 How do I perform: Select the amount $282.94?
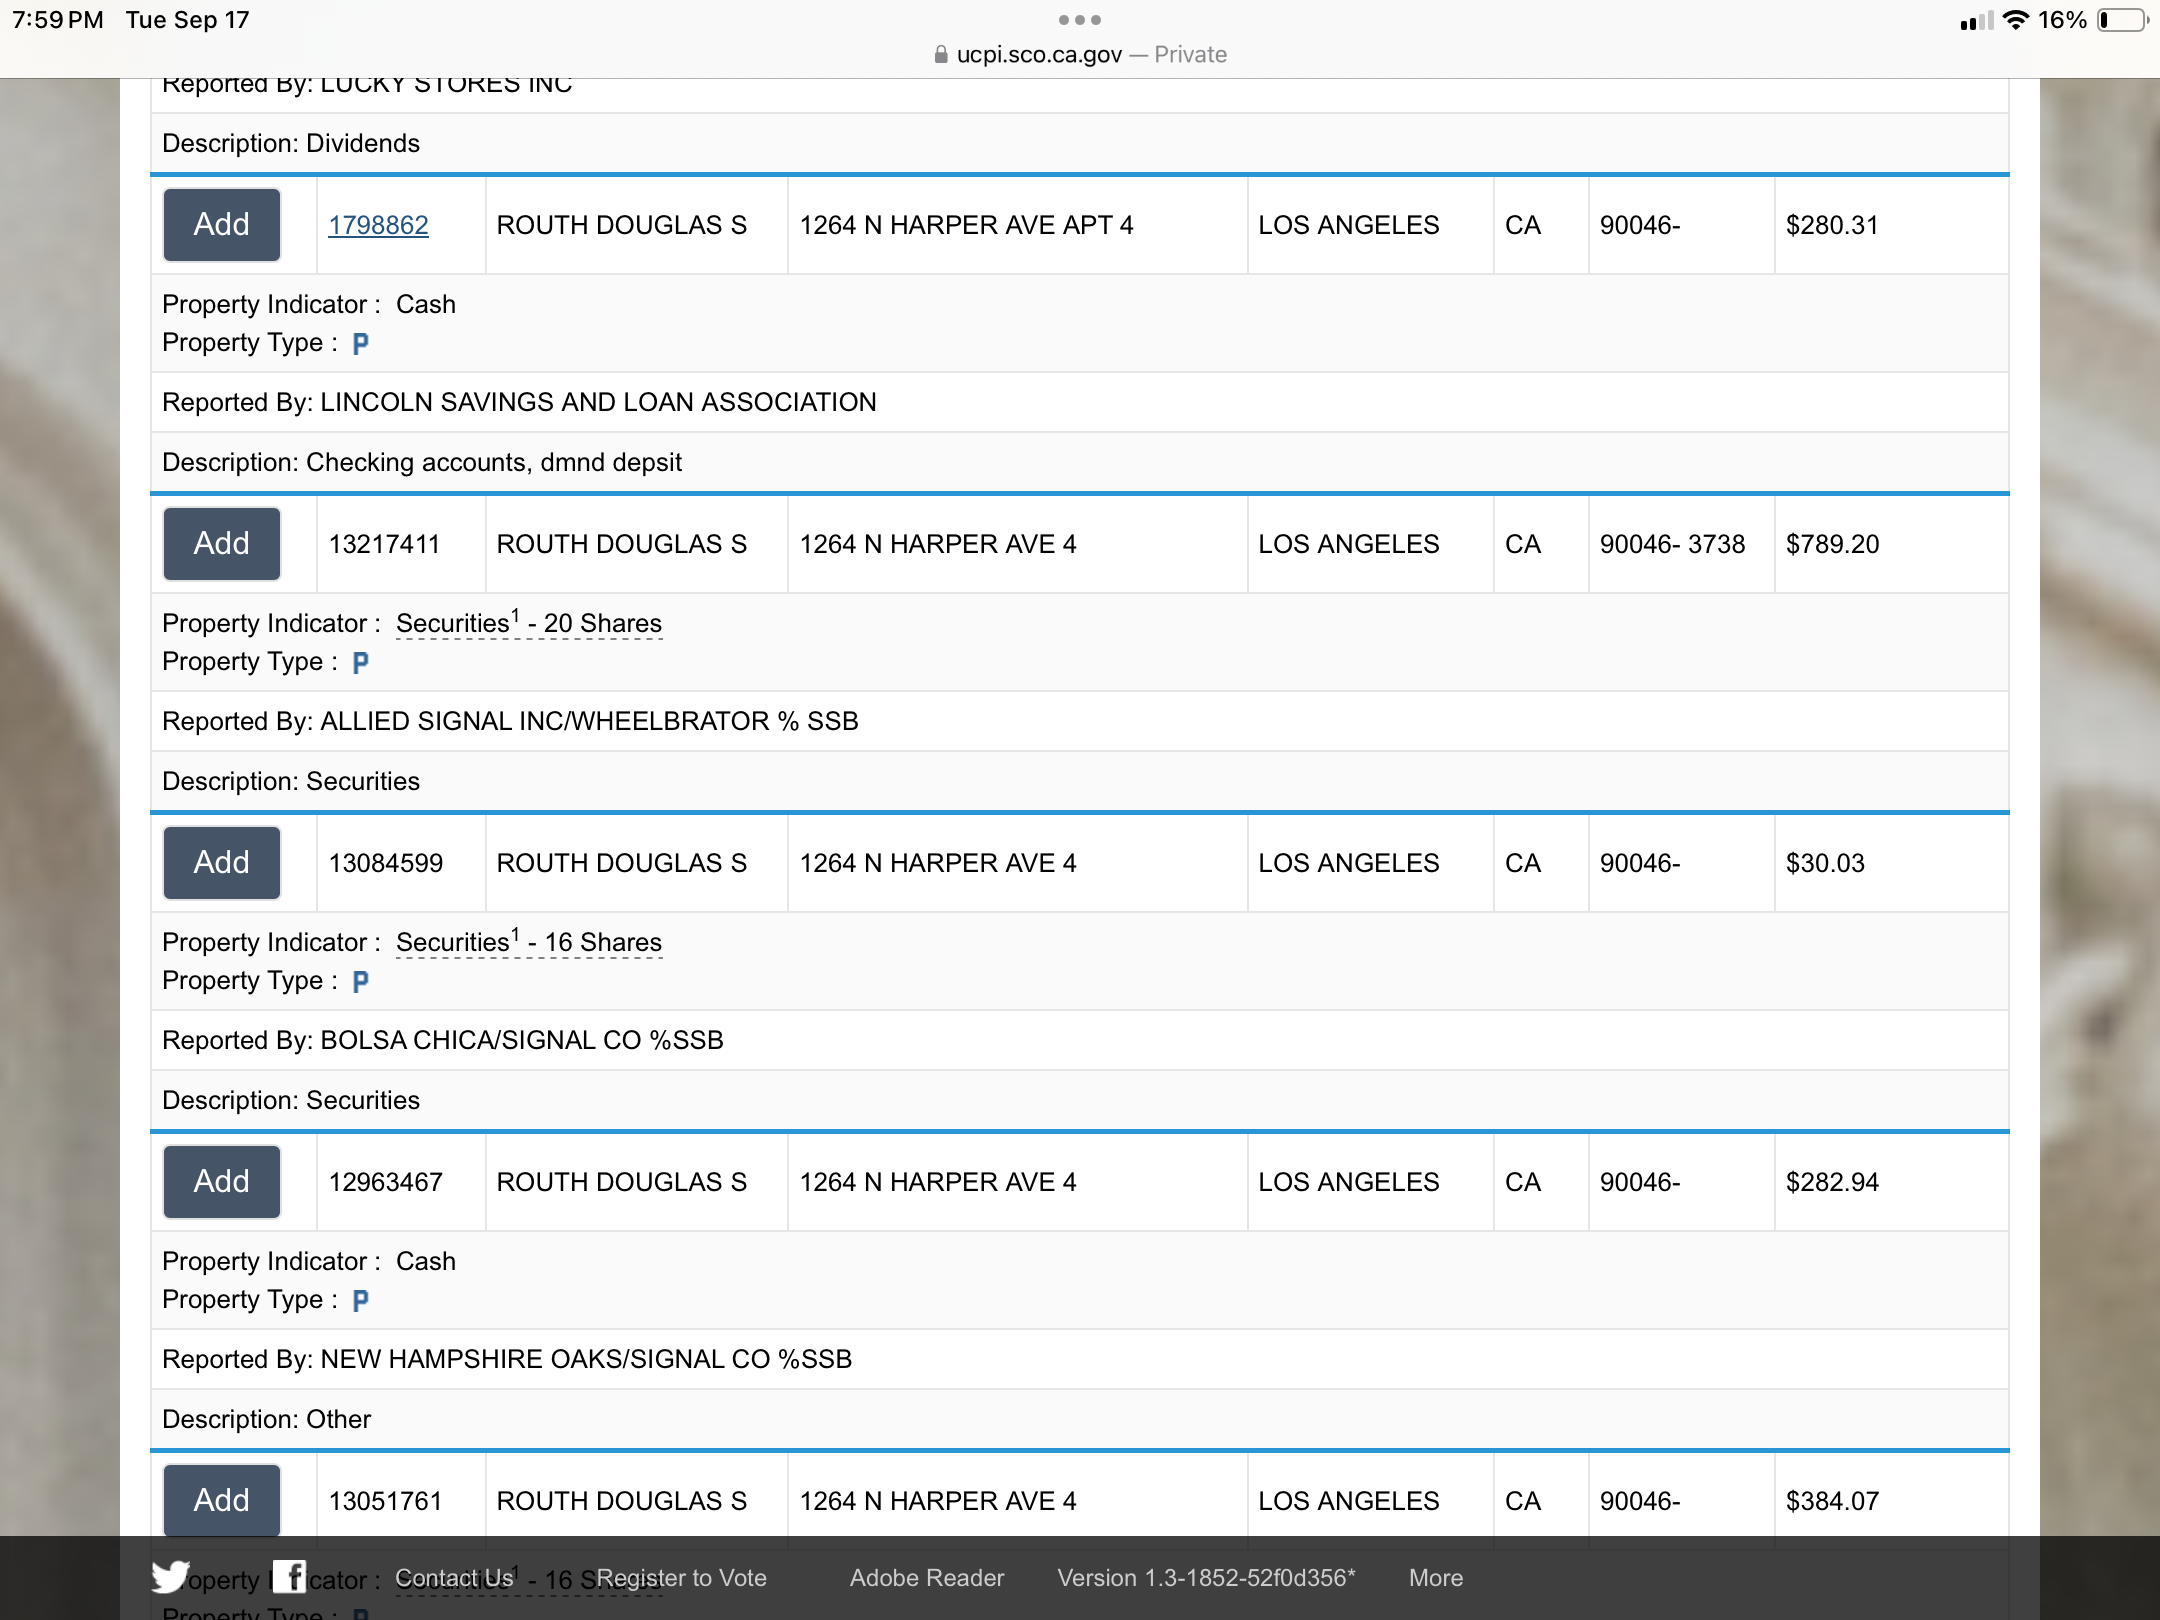[x=1833, y=1182]
